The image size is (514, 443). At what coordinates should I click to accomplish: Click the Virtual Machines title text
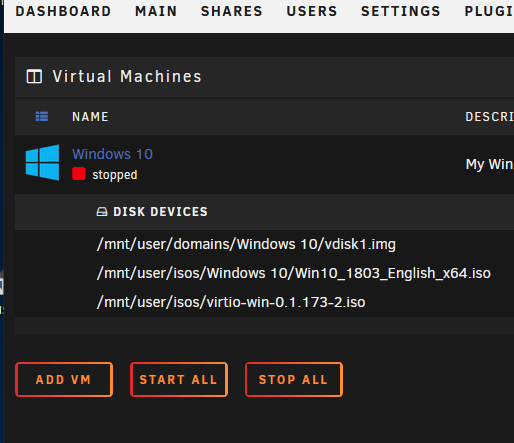[x=127, y=76]
